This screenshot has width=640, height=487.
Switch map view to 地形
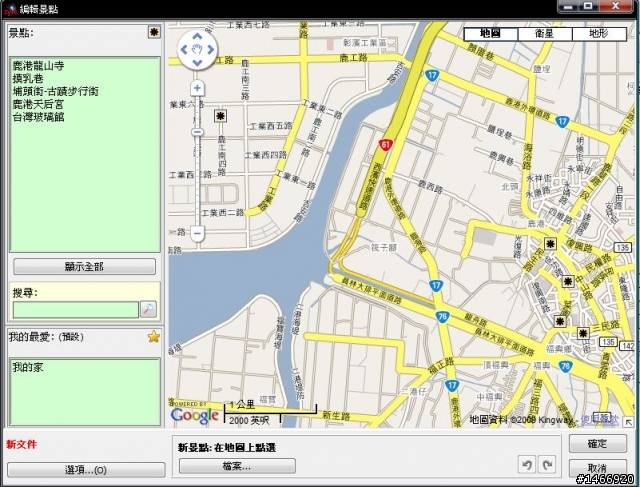click(x=599, y=34)
